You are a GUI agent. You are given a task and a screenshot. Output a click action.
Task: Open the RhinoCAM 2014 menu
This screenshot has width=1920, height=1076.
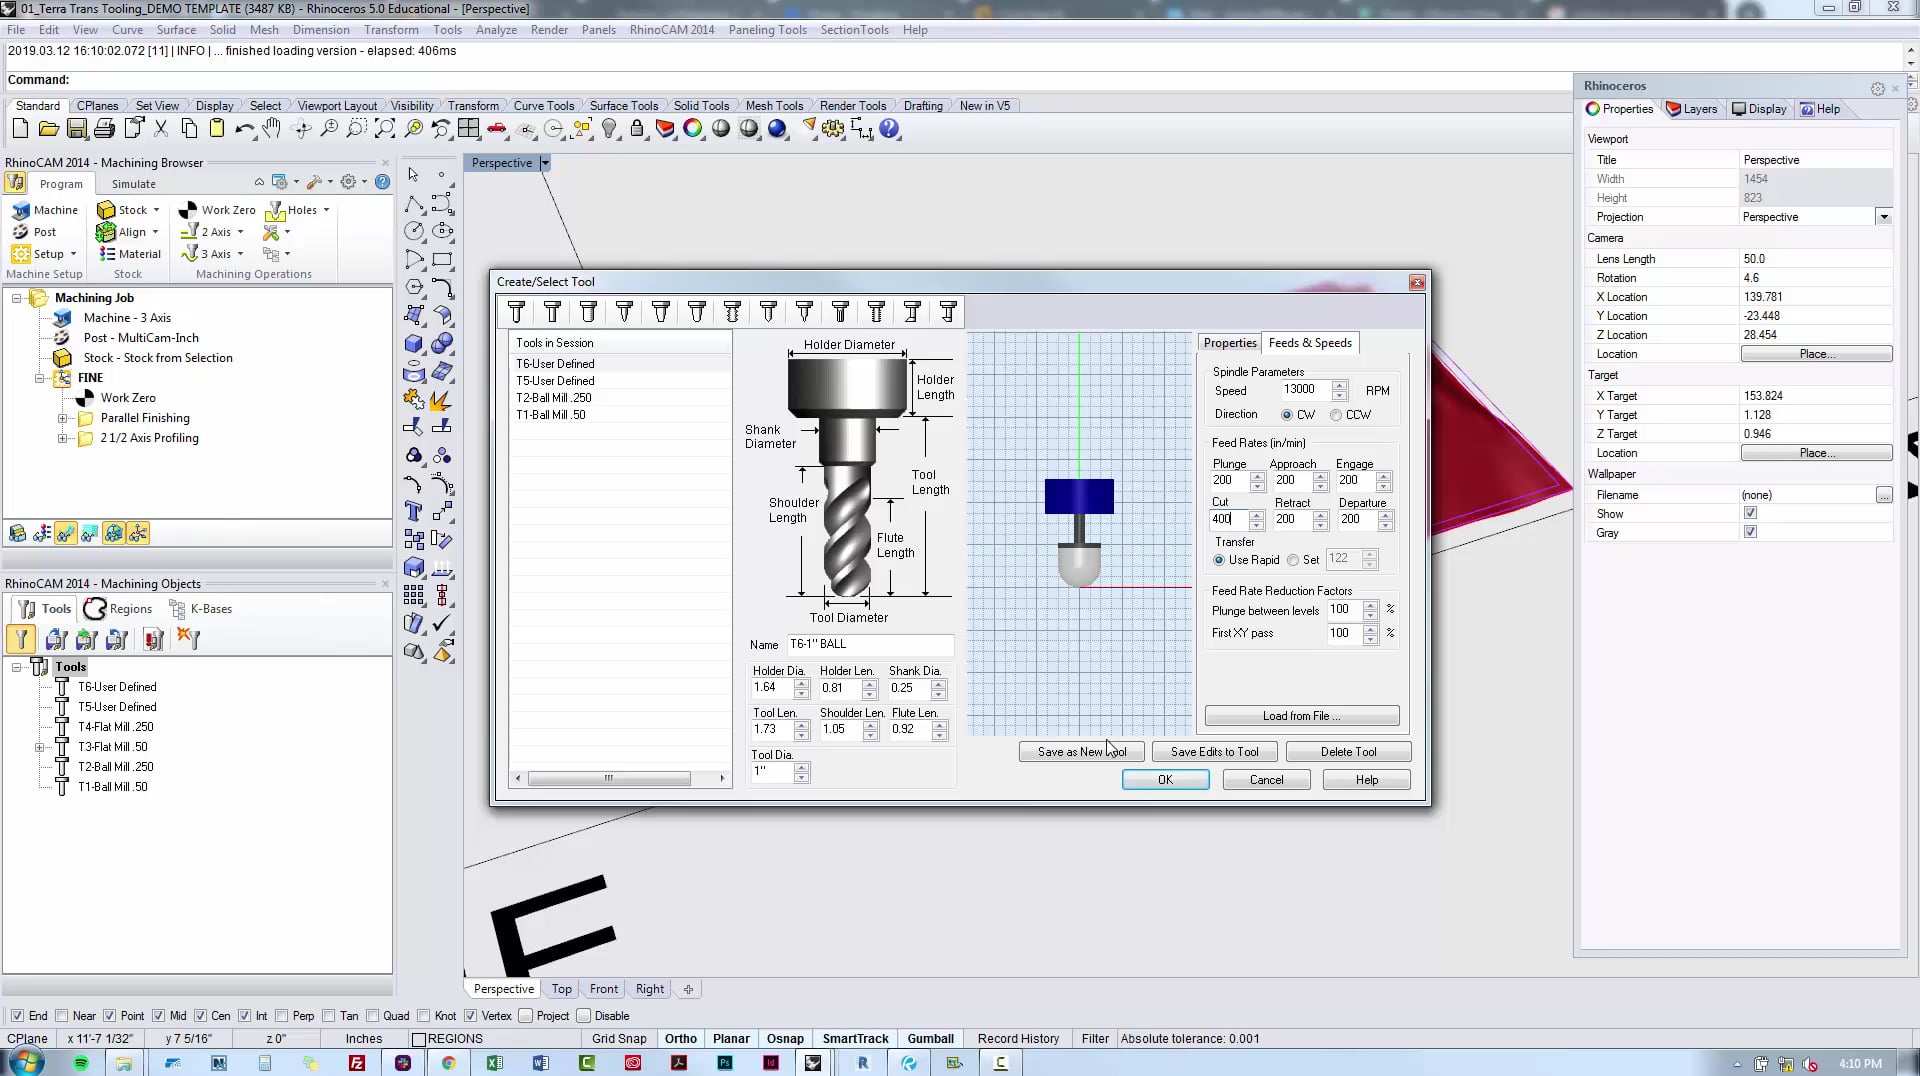672,29
